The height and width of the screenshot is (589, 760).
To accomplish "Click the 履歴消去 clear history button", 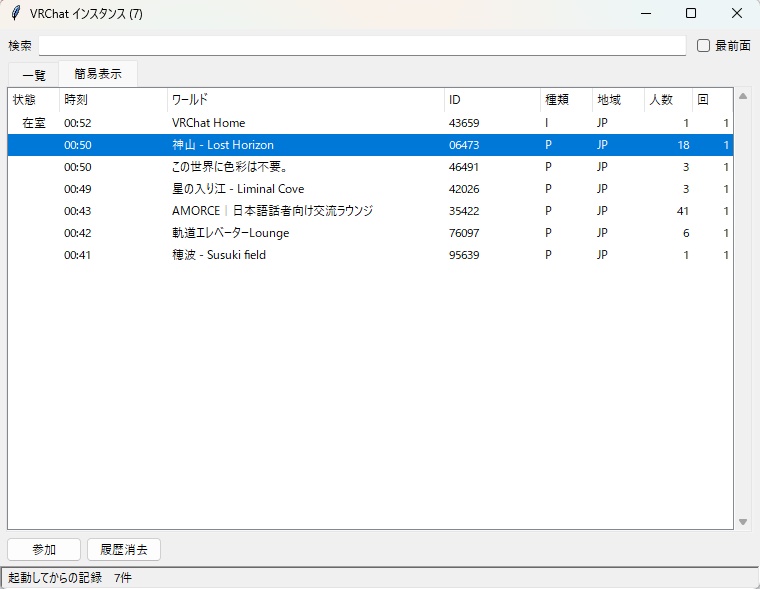I will tap(124, 550).
